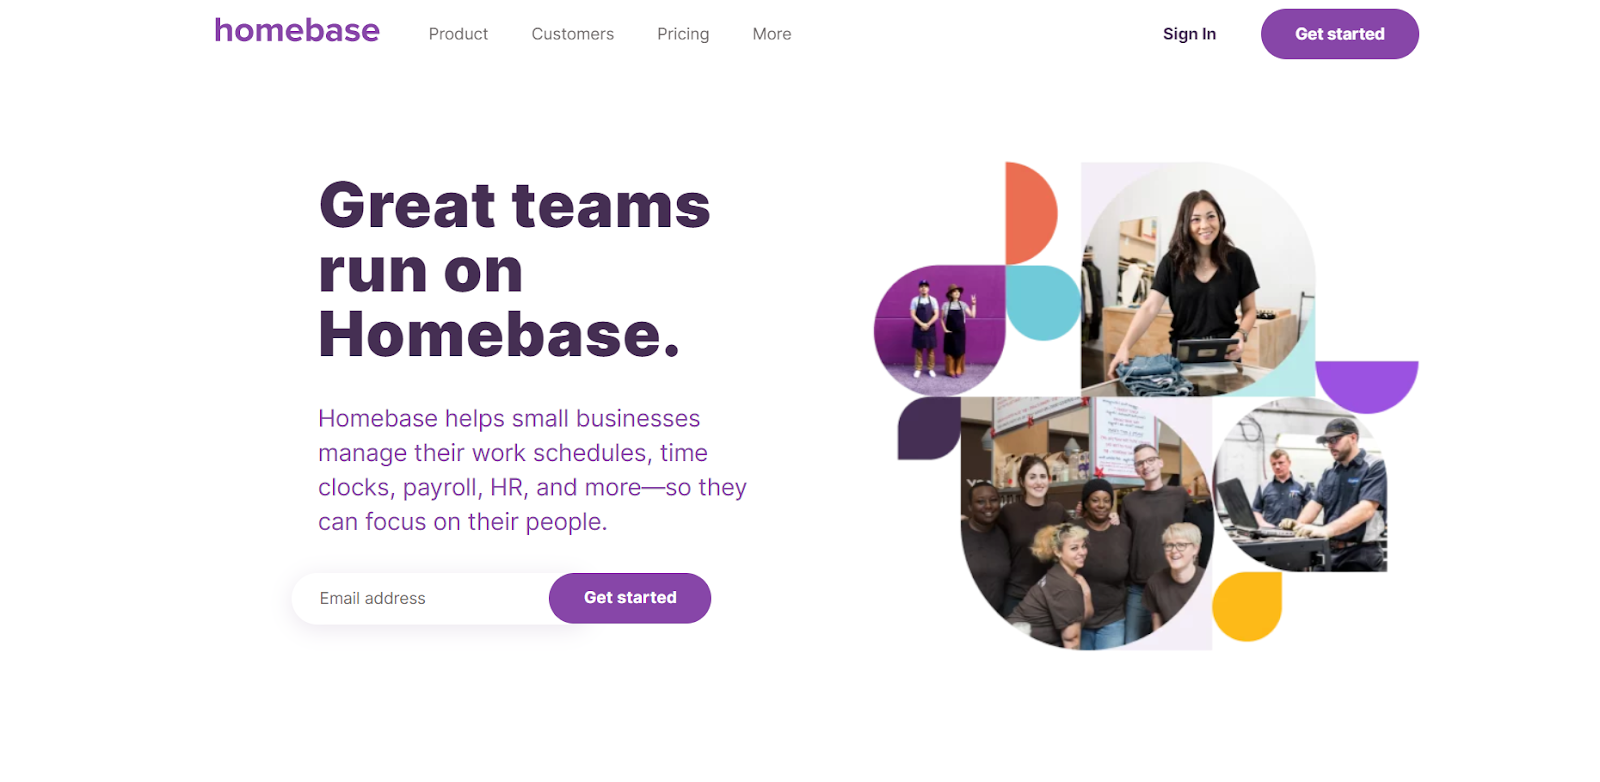Click Get started in the header
Viewport: 1600px width, 782px height.
click(x=1339, y=34)
